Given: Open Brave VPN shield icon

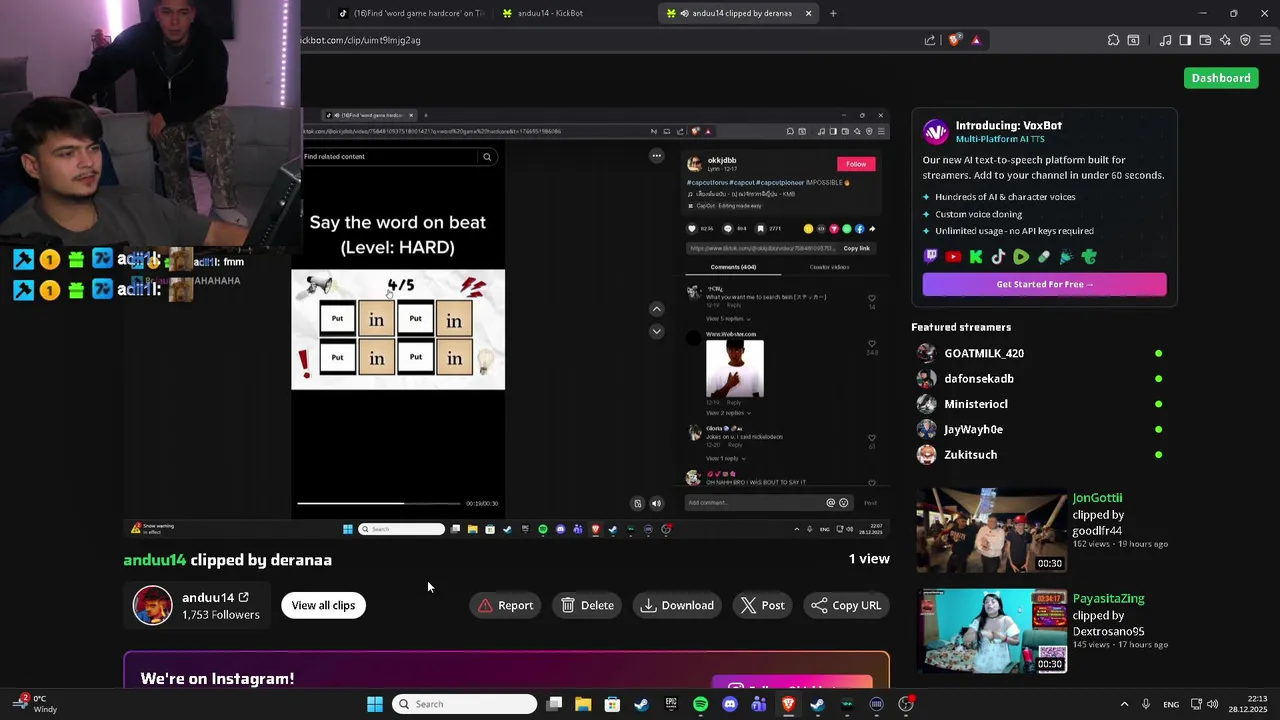Looking at the screenshot, I should (x=1245, y=40).
